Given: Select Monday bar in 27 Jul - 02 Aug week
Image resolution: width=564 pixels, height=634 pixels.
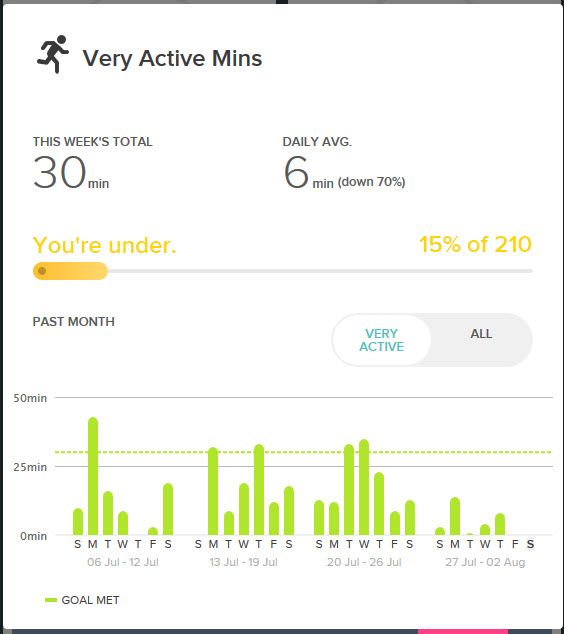Looking at the screenshot, I should pos(455,516).
